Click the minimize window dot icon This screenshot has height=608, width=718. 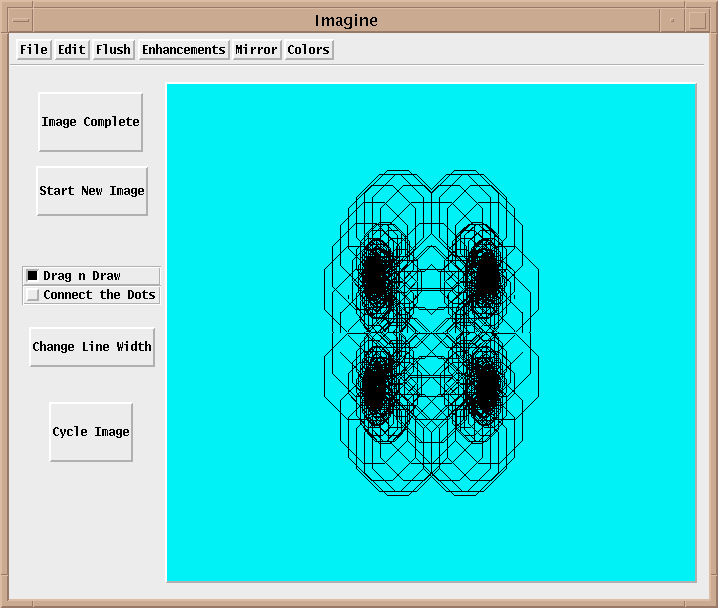point(672,20)
